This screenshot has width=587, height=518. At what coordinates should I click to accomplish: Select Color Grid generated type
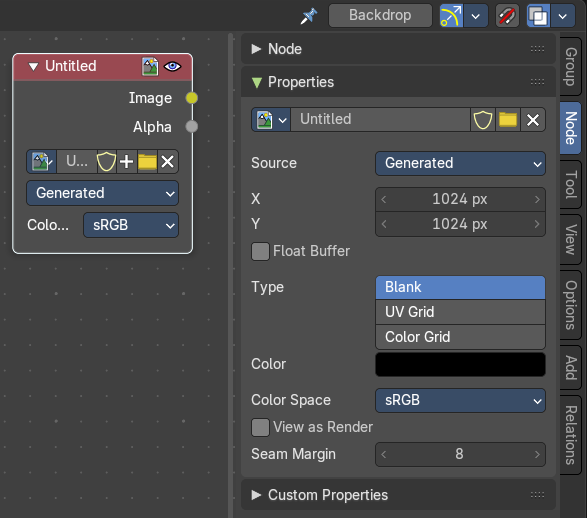(460, 337)
